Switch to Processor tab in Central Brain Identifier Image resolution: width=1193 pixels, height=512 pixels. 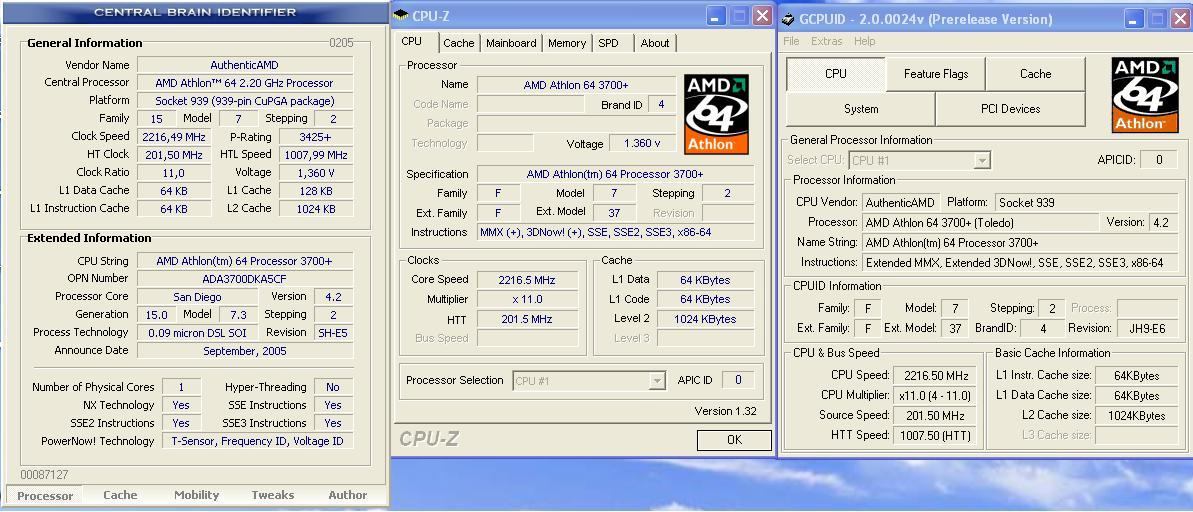(45, 495)
